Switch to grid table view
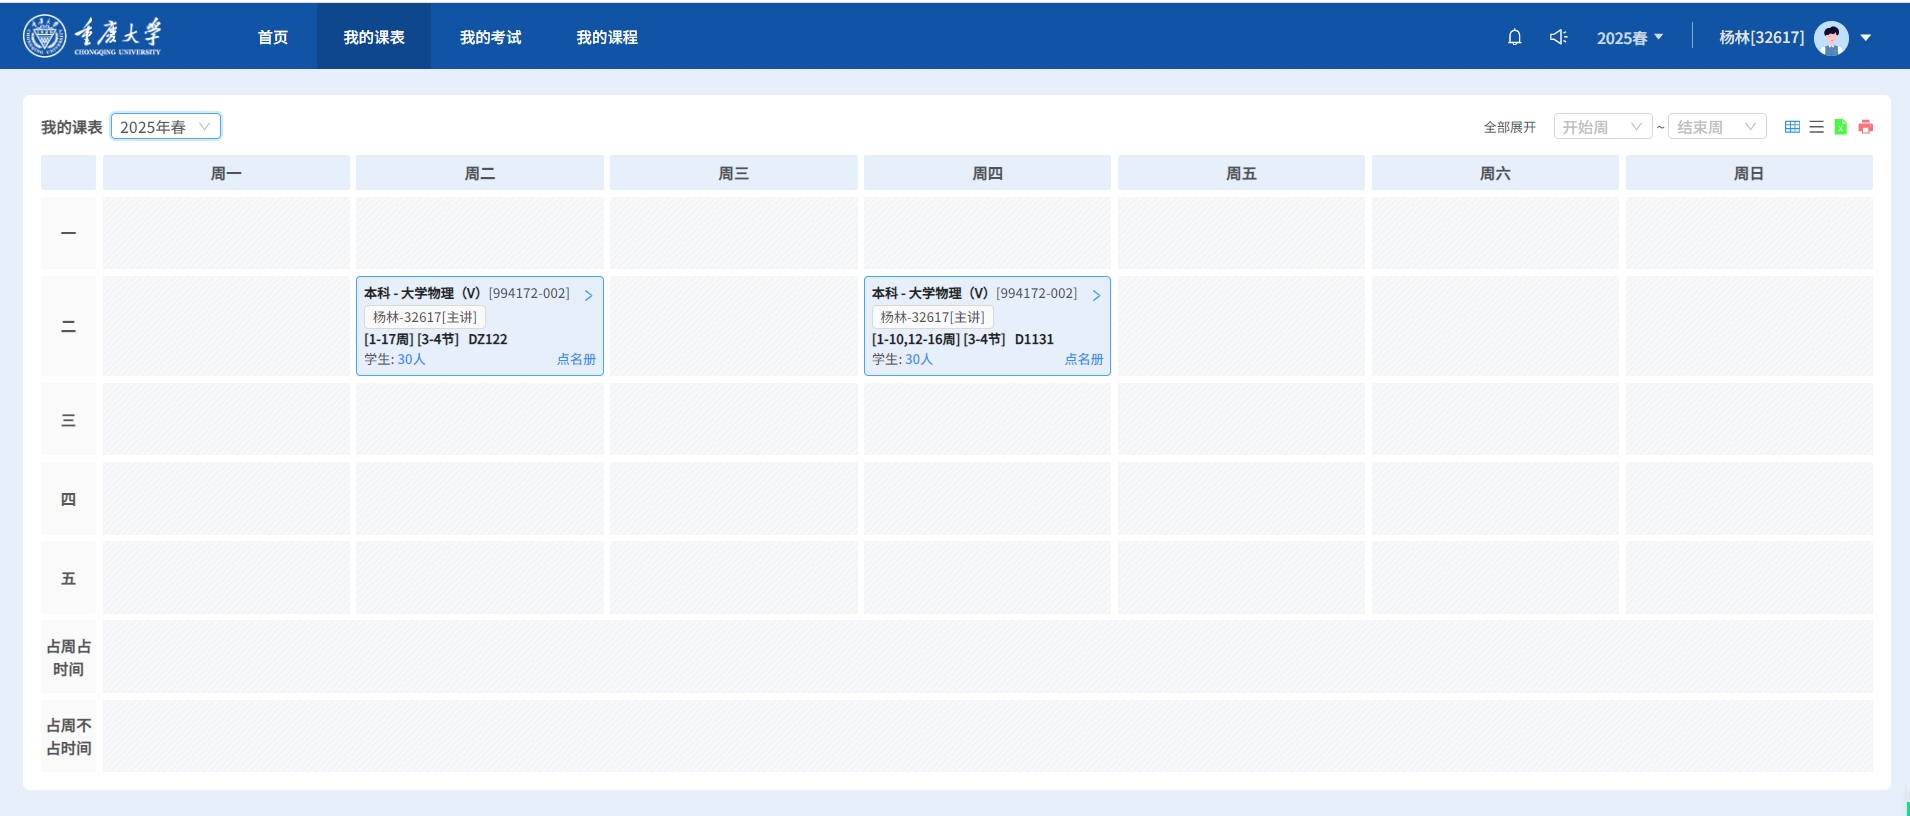Screen dimensions: 1910x816 click(1792, 127)
